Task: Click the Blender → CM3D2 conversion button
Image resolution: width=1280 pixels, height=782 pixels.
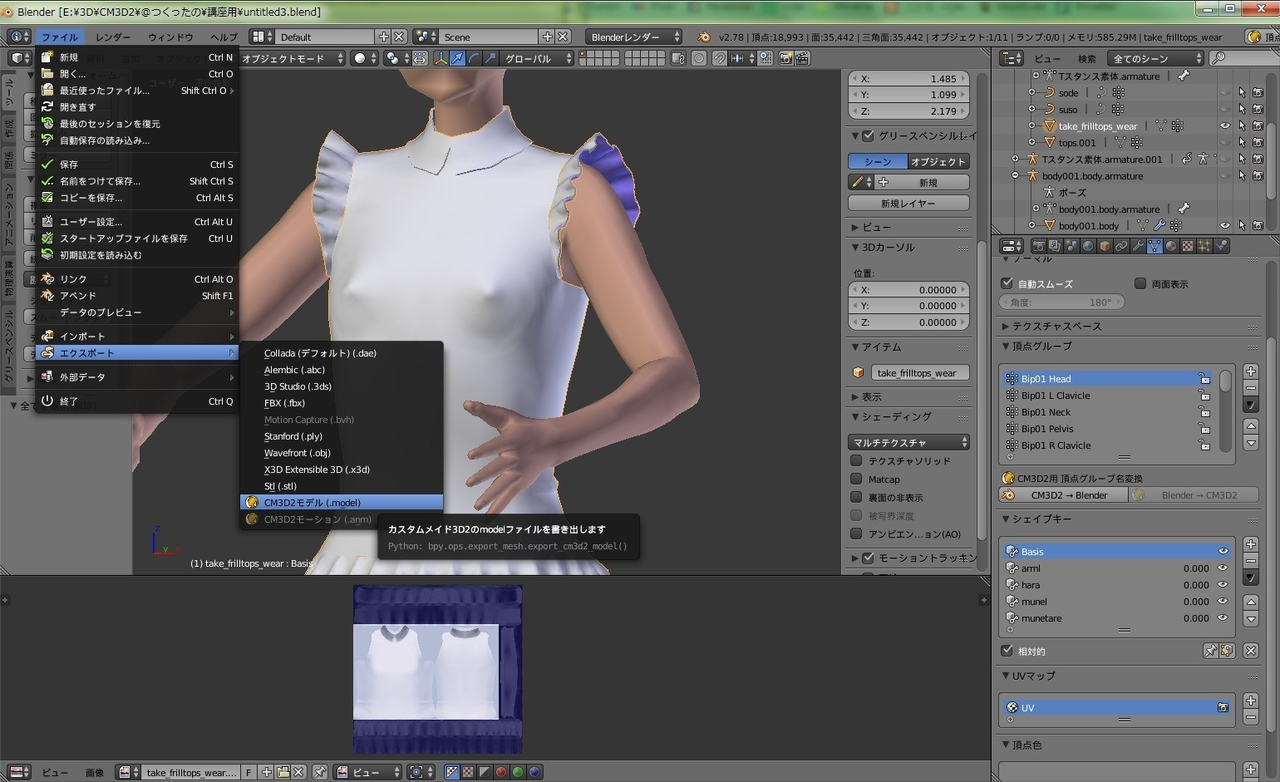Action: [x=1195, y=495]
